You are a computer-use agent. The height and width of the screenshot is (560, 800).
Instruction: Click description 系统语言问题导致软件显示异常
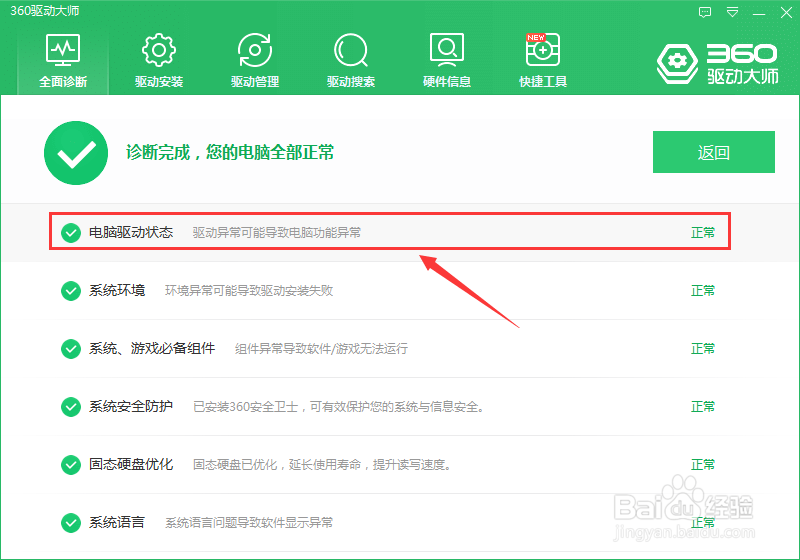[249, 523]
